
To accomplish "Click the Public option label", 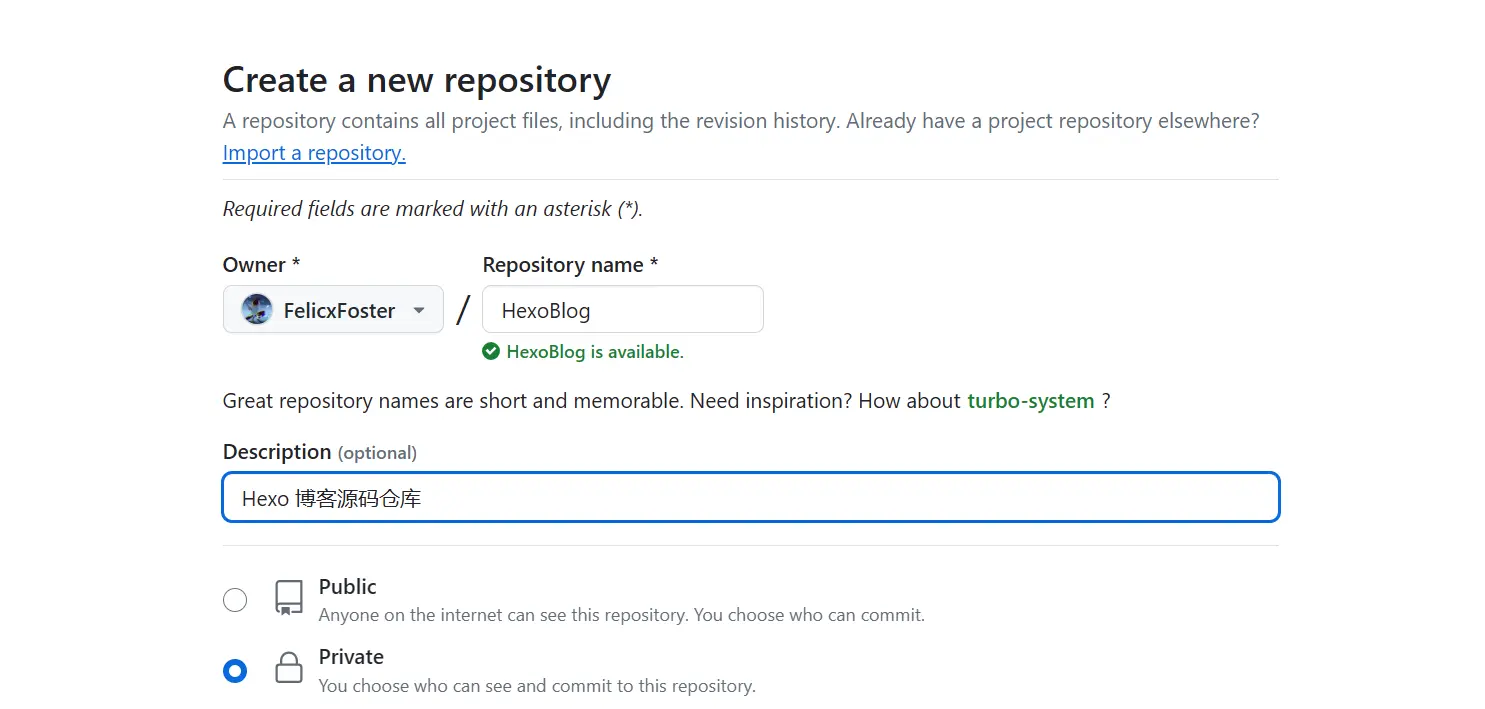I will [x=347, y=587].
